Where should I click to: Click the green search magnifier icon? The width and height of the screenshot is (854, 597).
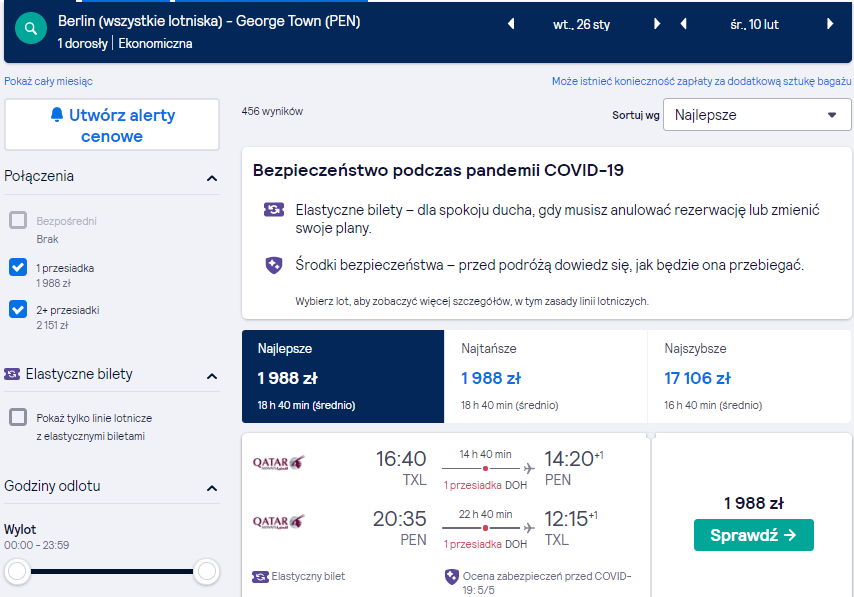[x=31, y=28]
